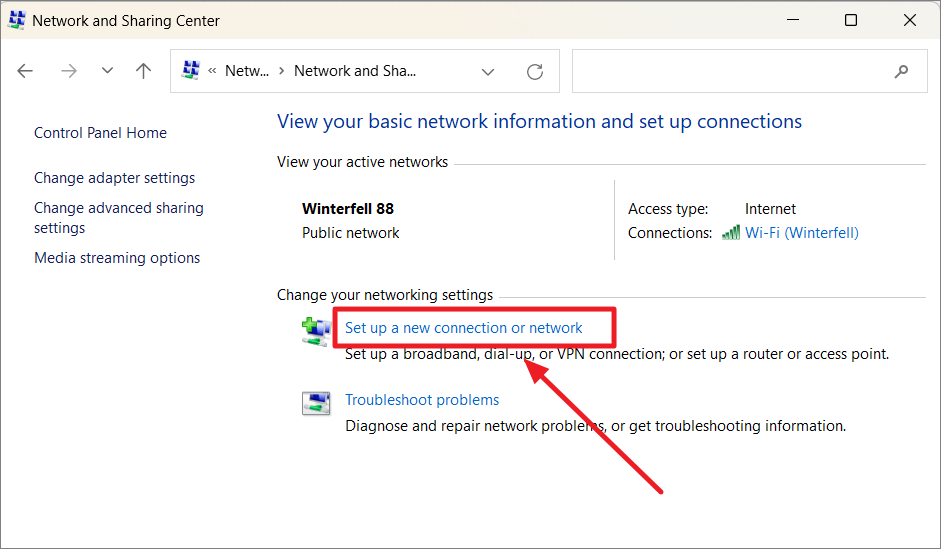Image resolution: width=941 pixels, height=549 pixels.
Task: Open Media streaming options
Action: 117,258
